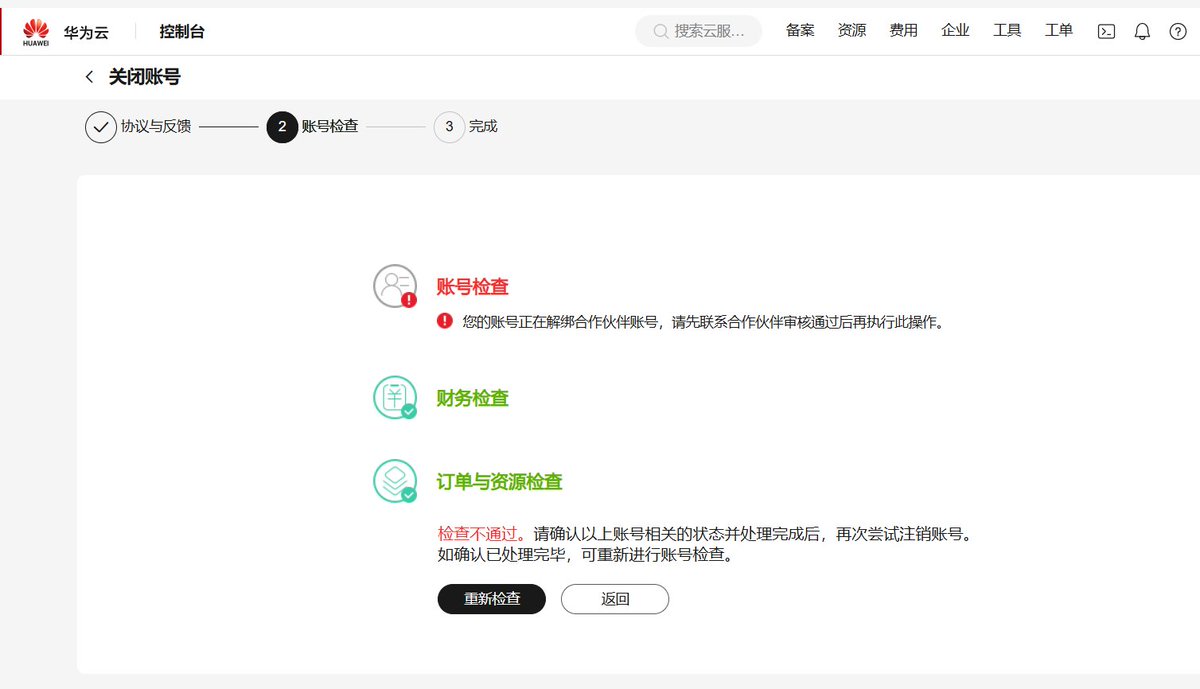Click the green 订单与资源检查 heading
This screenshot has height=689, width=1200.
tap(500, 482)
